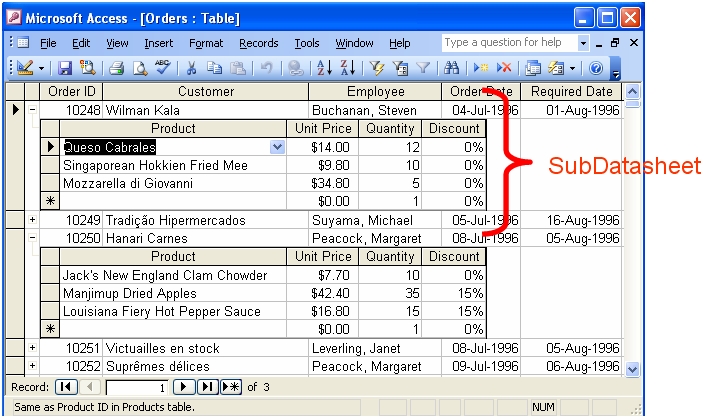The image size is (705, 417).
Task: Open Find with the binoculars icon
Action: point(451,68)
